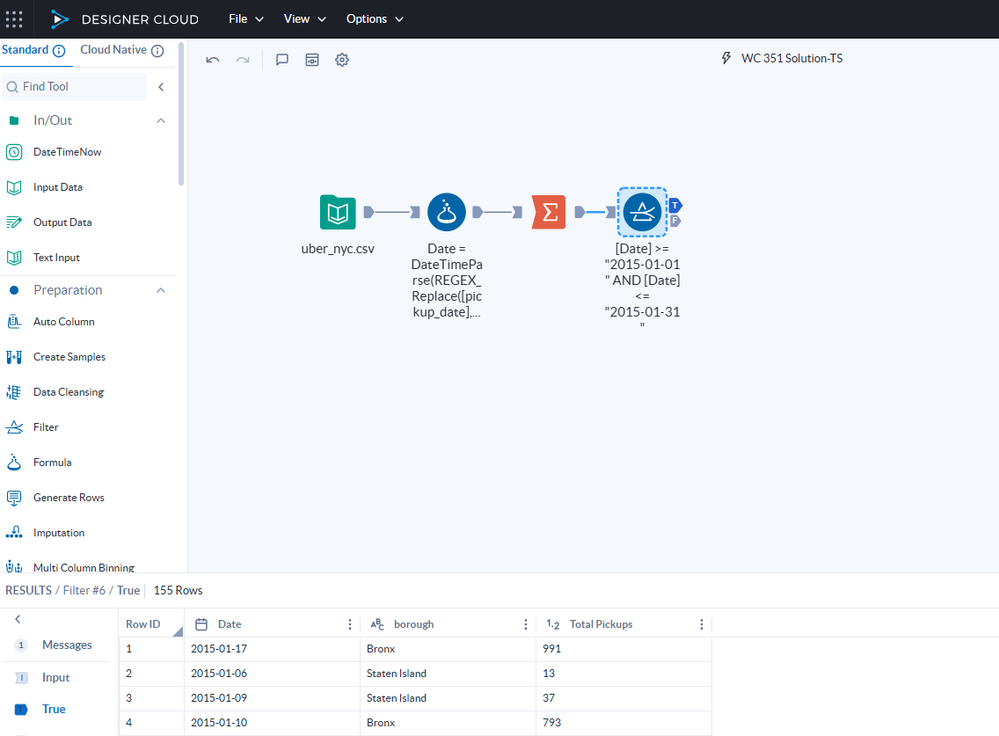
Task: Select the Total Pickups cell 991
Action: coord(624,649)
